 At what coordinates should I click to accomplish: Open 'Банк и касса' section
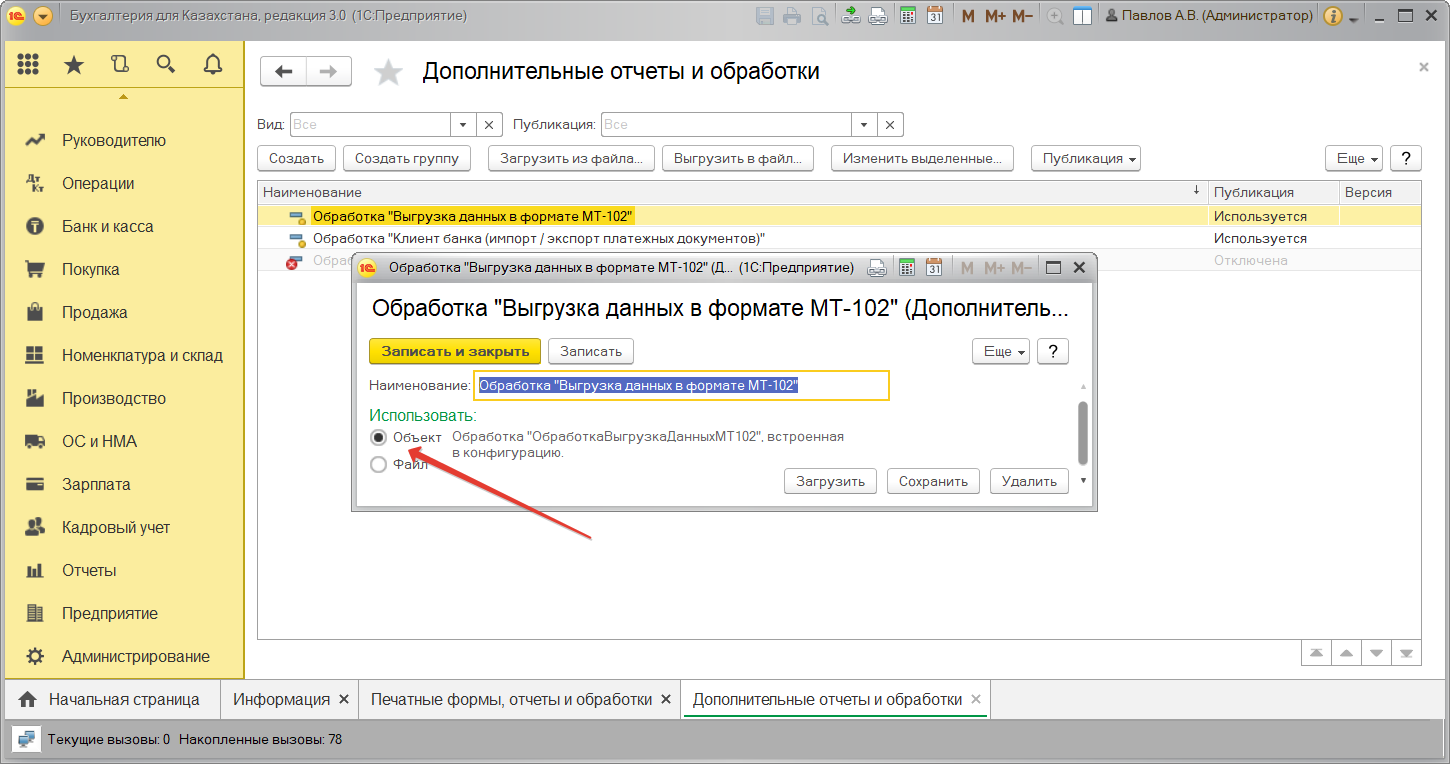coord(107,227)
